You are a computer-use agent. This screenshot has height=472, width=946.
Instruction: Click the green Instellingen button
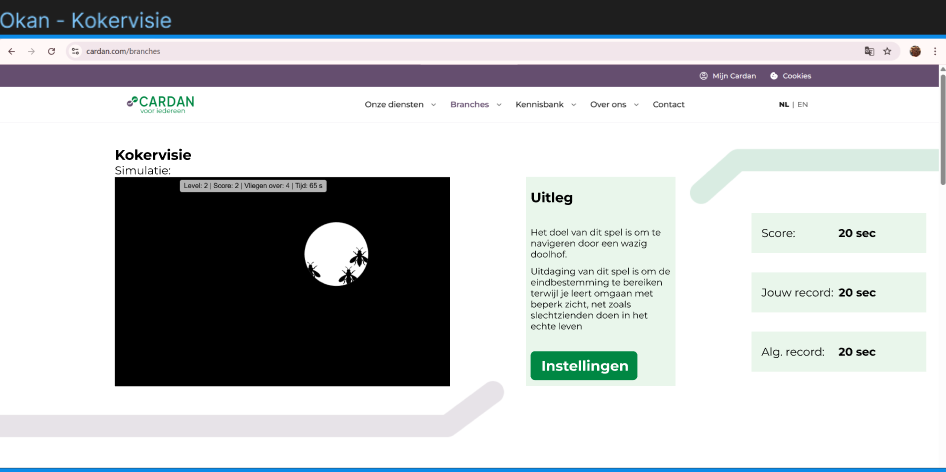[x=584, y=366]
